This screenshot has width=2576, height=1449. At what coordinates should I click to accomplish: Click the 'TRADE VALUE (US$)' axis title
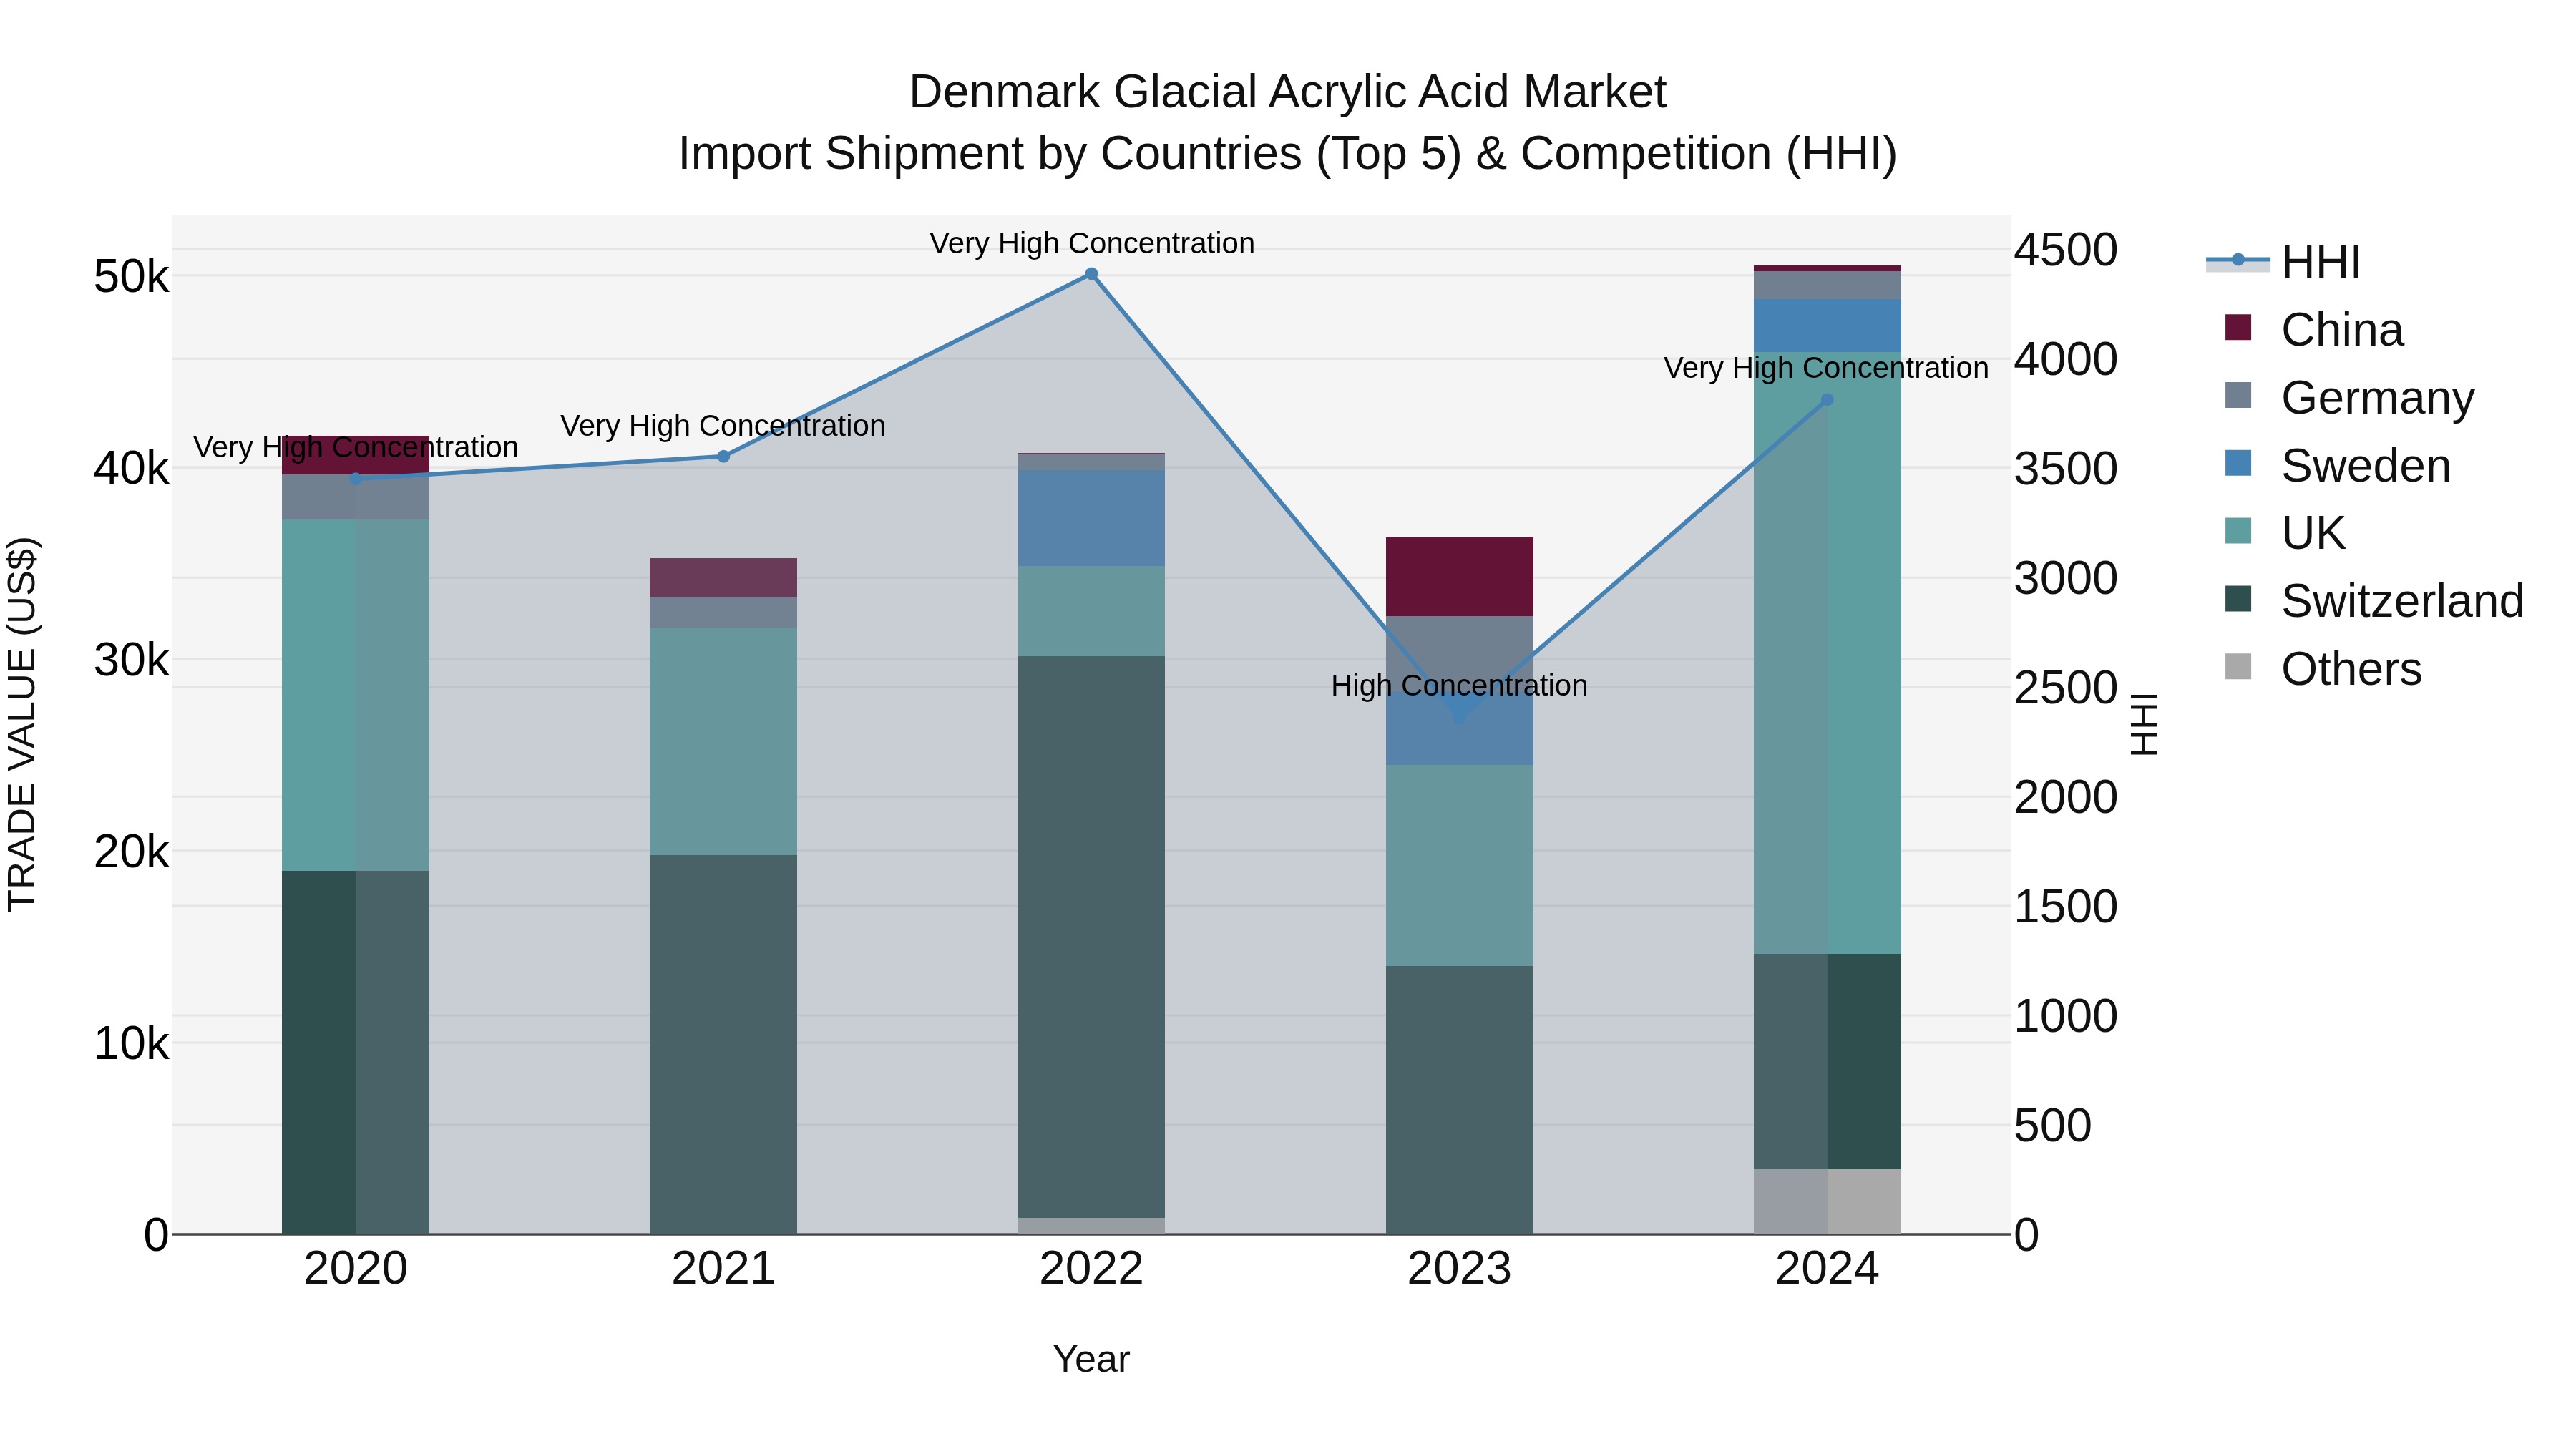(x=22, y=725)
